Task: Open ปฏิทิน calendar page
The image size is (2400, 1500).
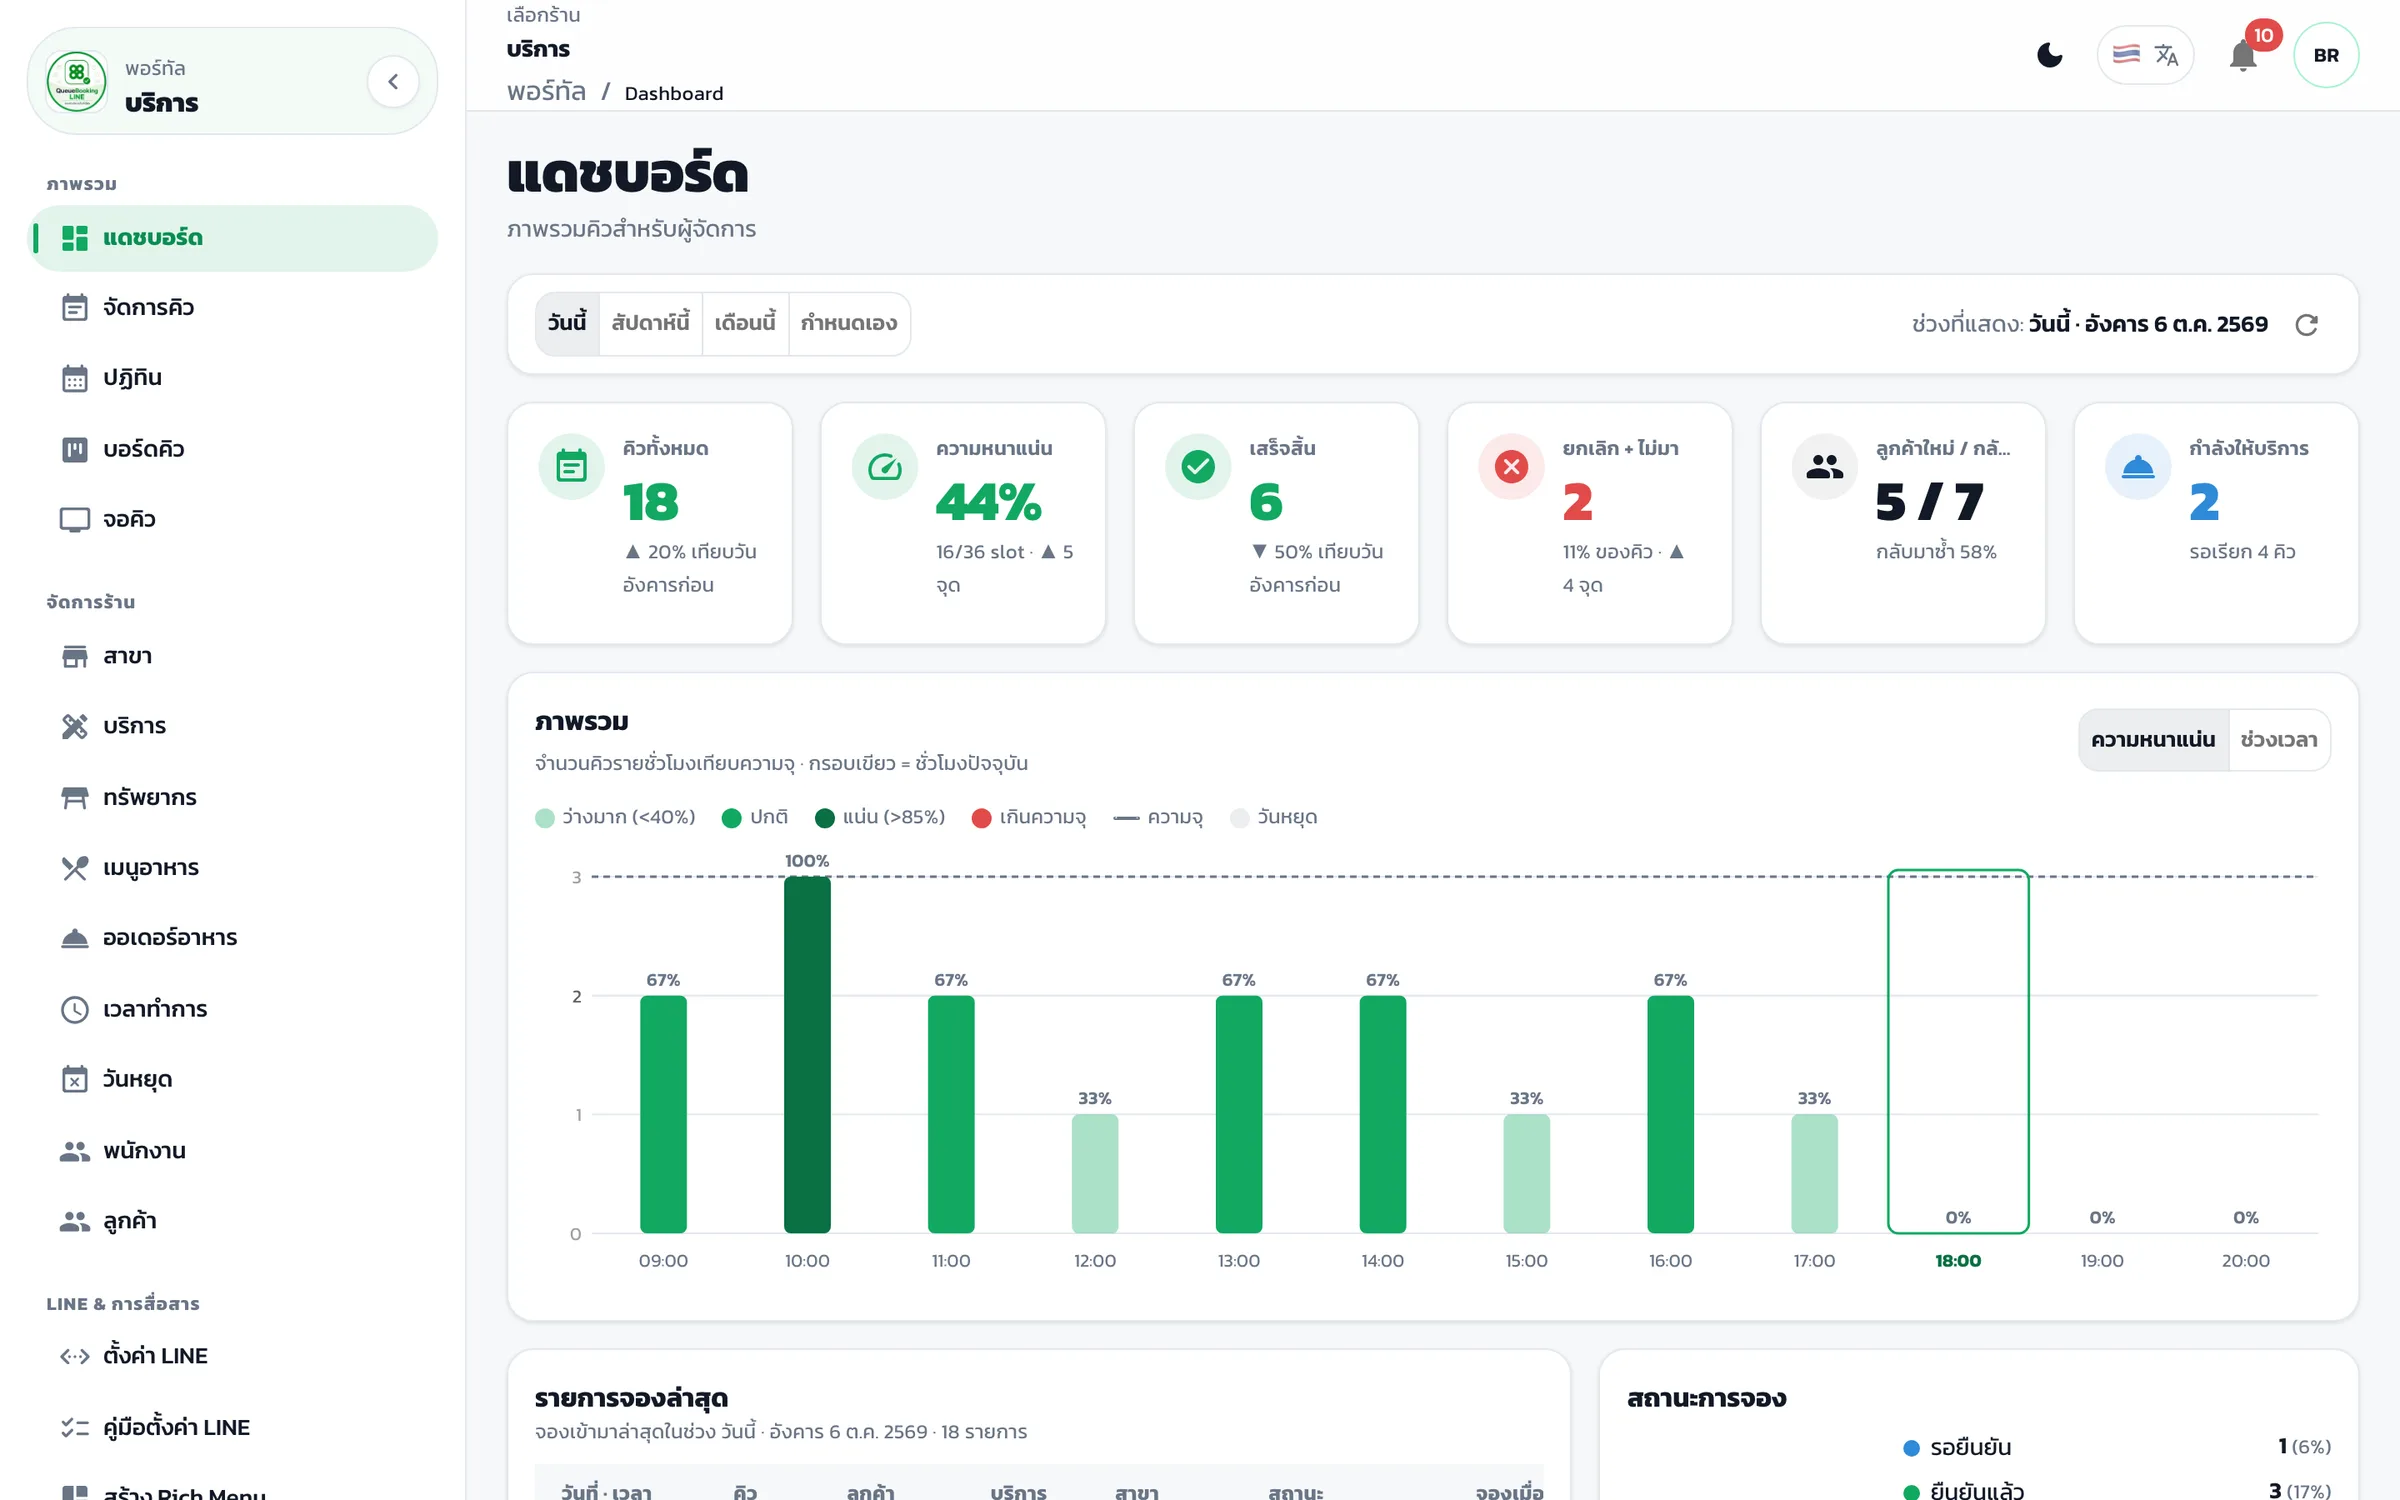Action: tap(233, 378)
